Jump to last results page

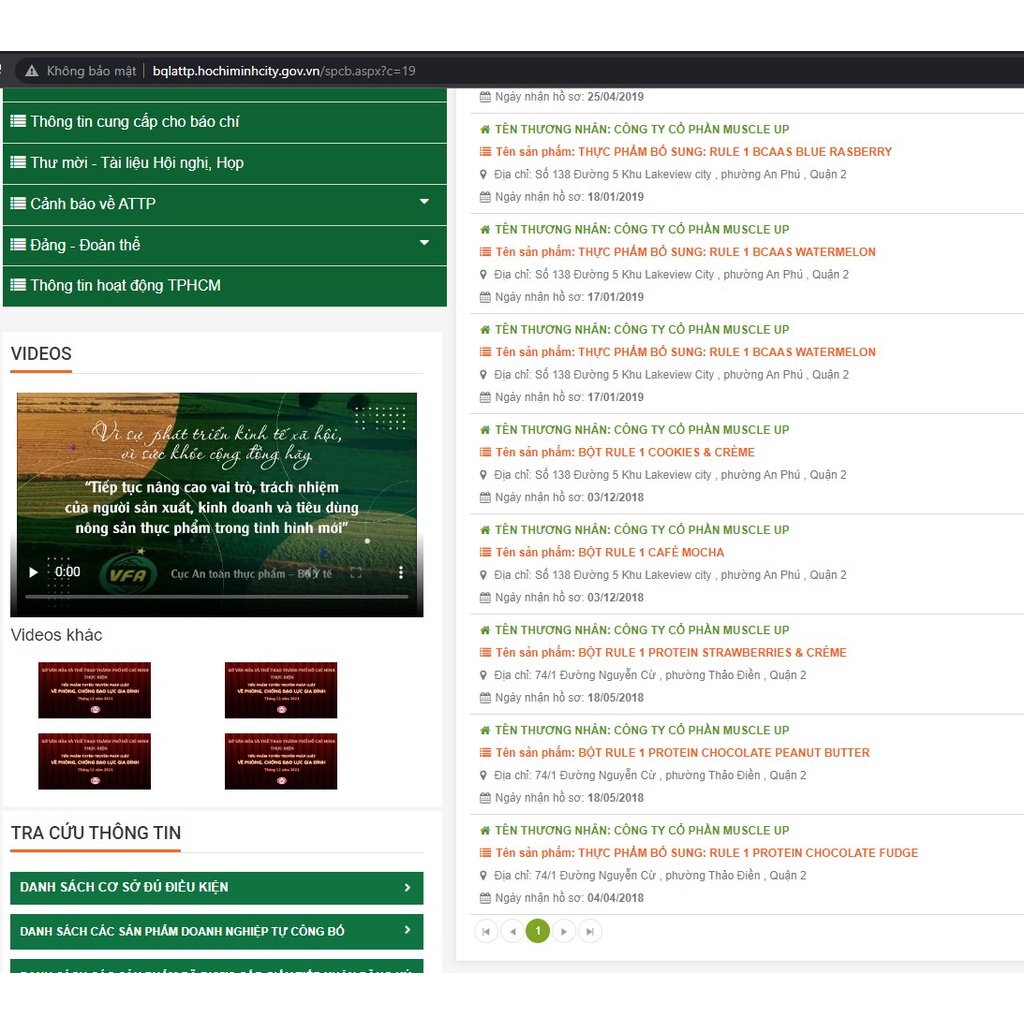coord(590,932)
